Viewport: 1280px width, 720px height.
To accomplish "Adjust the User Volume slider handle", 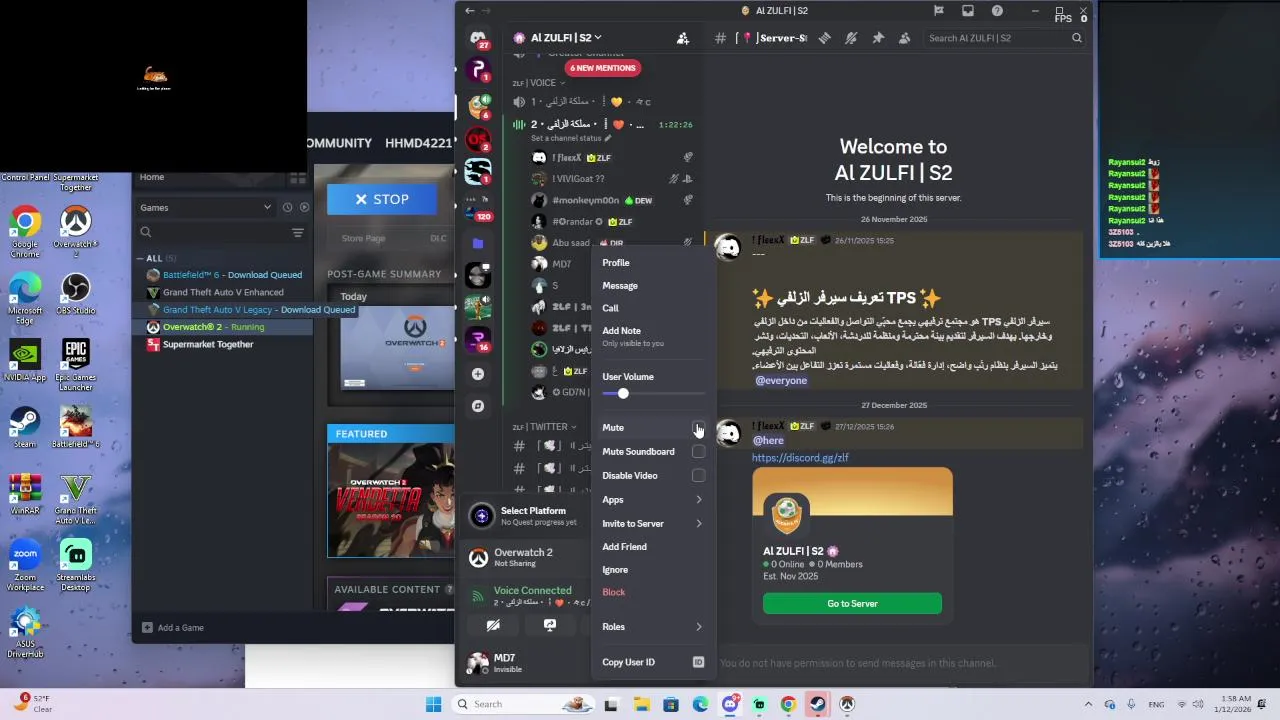I will pos(623,394).
